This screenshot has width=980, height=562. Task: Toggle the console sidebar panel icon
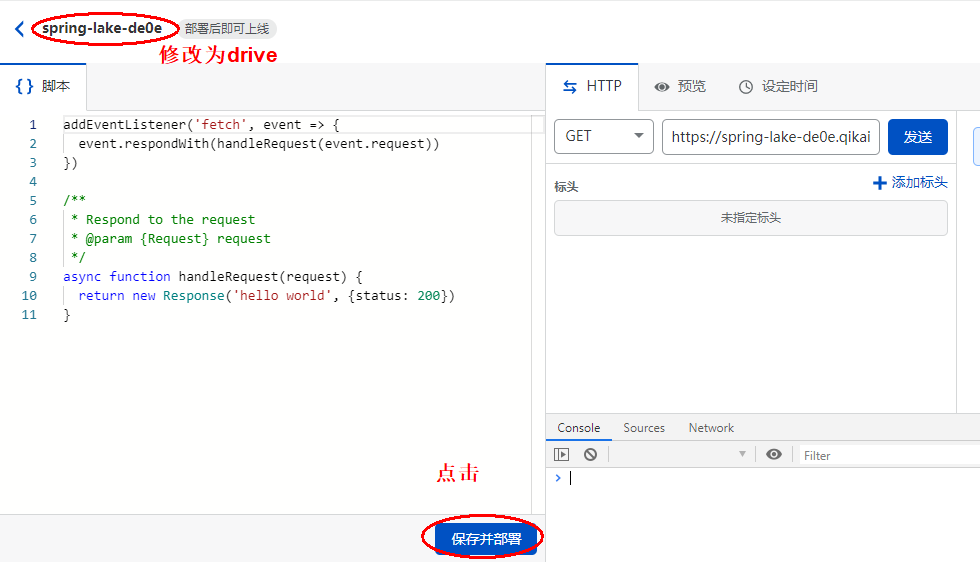[561, 454]
